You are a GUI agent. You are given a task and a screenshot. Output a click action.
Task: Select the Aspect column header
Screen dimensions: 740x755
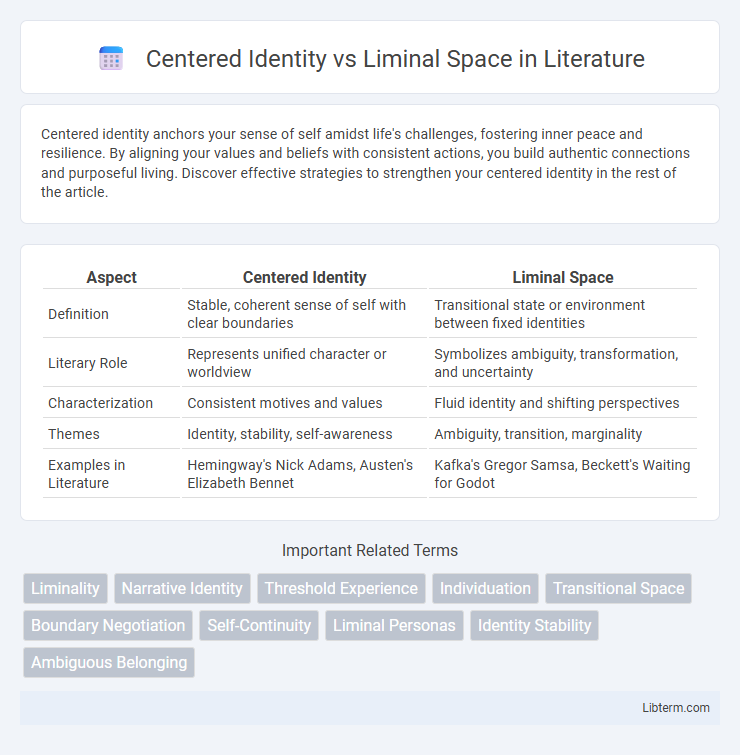coord(112,277)
